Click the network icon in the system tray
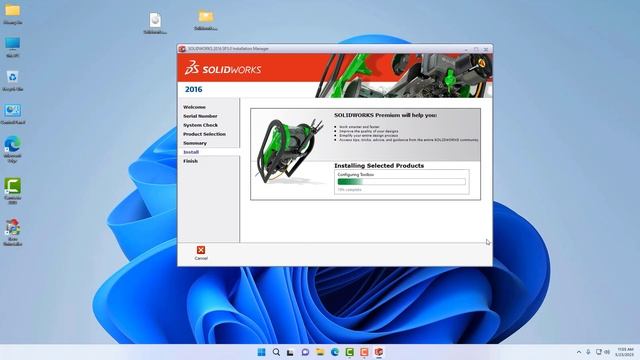The image size is (640, 360). tap(598, 352)
